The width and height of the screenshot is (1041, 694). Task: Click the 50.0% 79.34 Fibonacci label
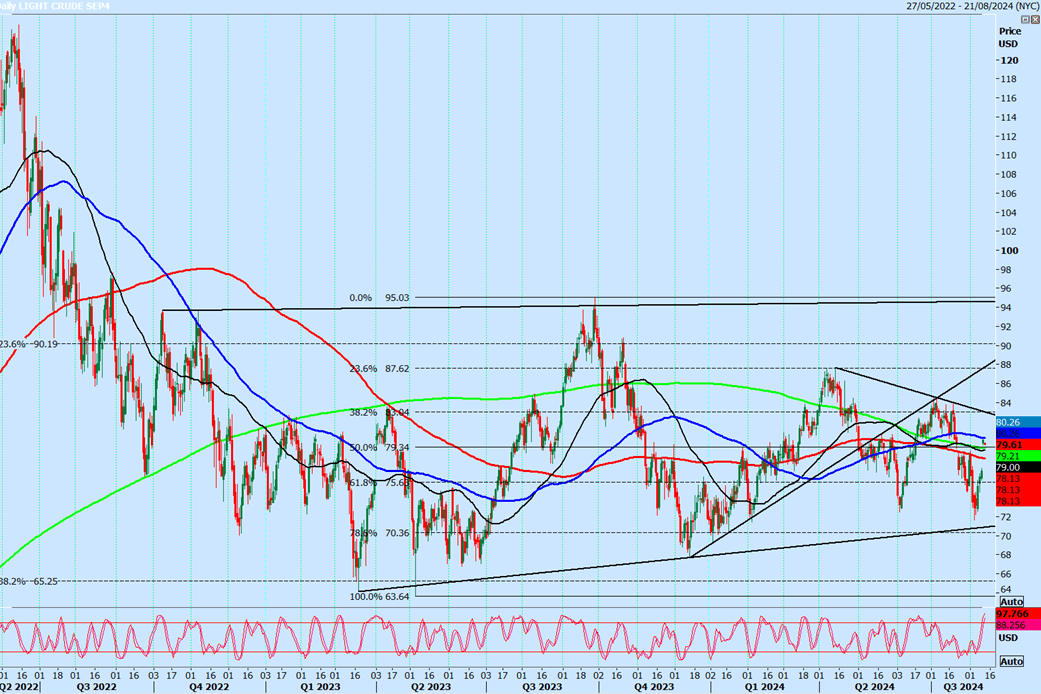(379, 448)
